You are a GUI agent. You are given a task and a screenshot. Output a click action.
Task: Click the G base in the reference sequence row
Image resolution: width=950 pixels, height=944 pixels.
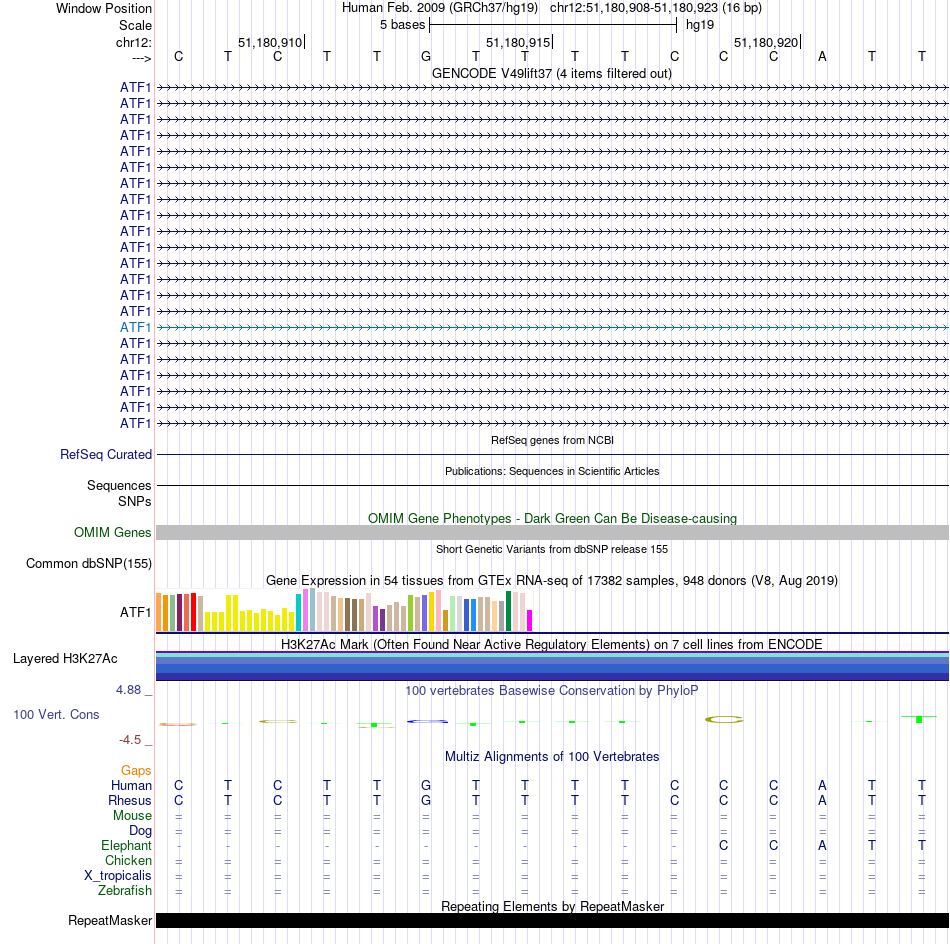click(x=426, y=56)
